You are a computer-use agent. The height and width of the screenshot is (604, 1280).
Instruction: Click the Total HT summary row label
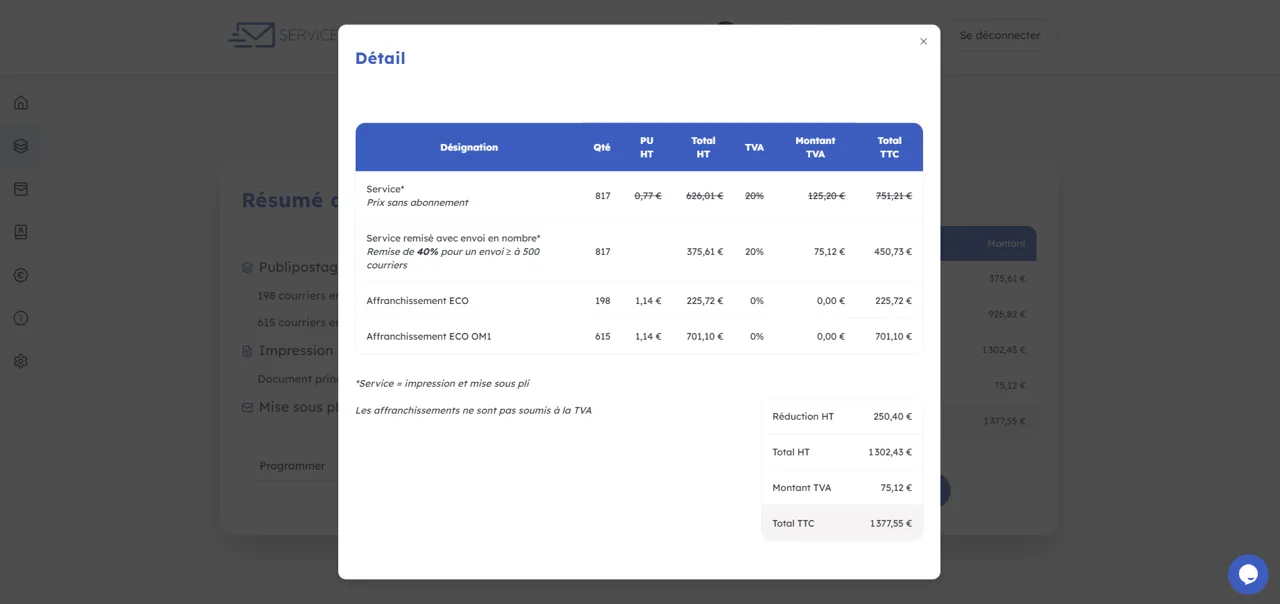[791, 453]
